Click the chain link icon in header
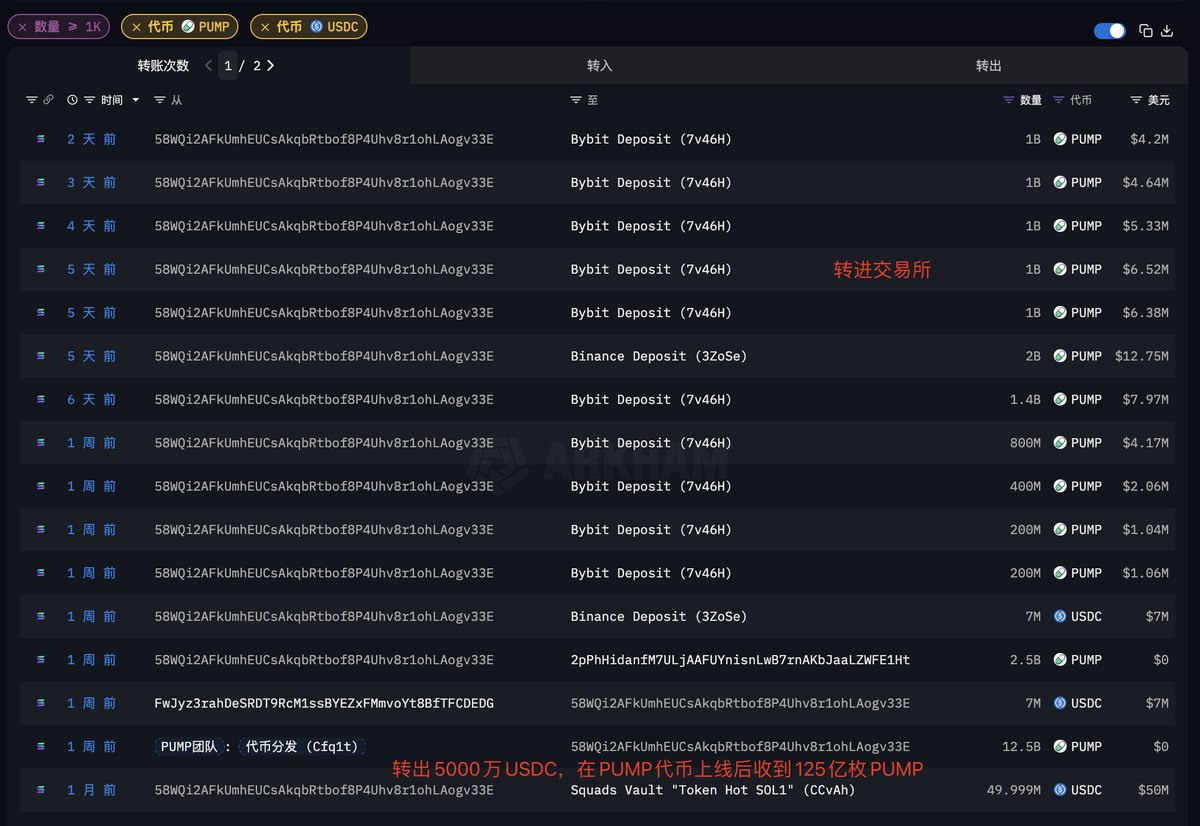Image resolution: width=1200 pixels, height=826 pixels. coord(48,100)
